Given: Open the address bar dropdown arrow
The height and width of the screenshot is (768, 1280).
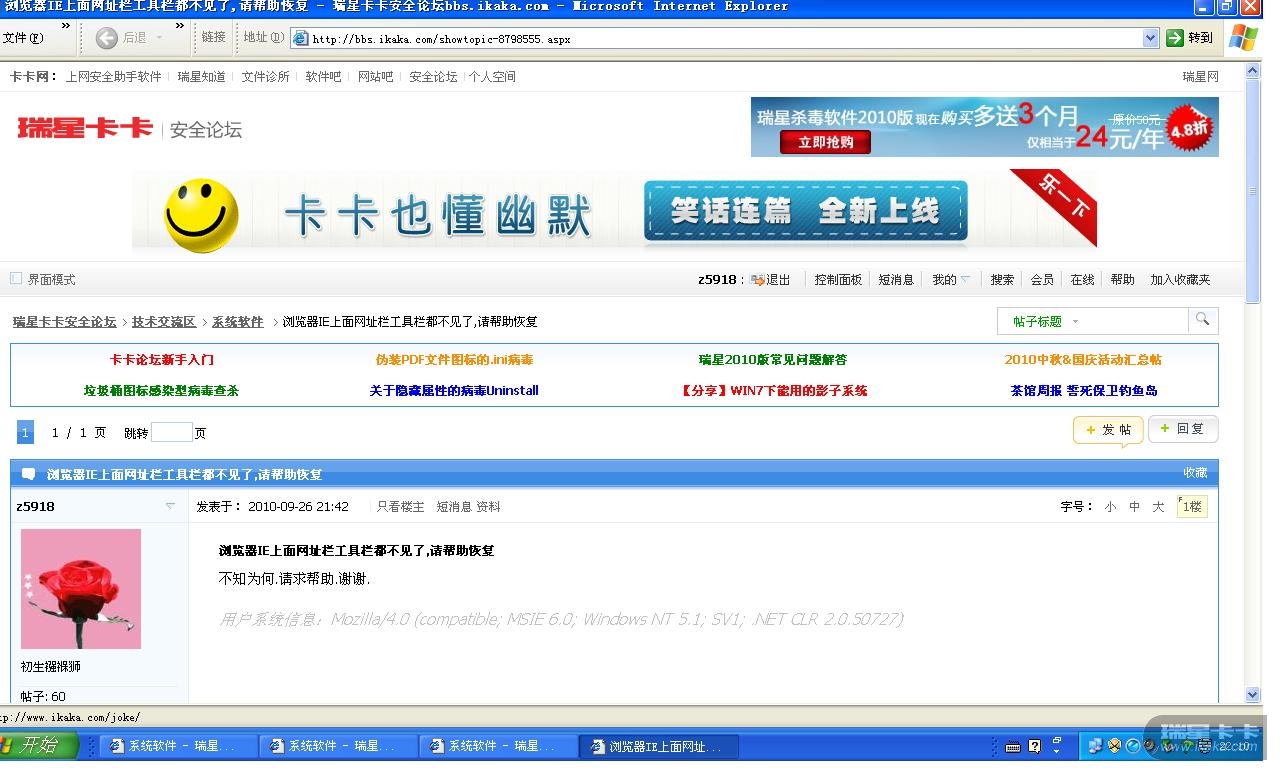Looking at the screenshot, I should [1150, 38].
